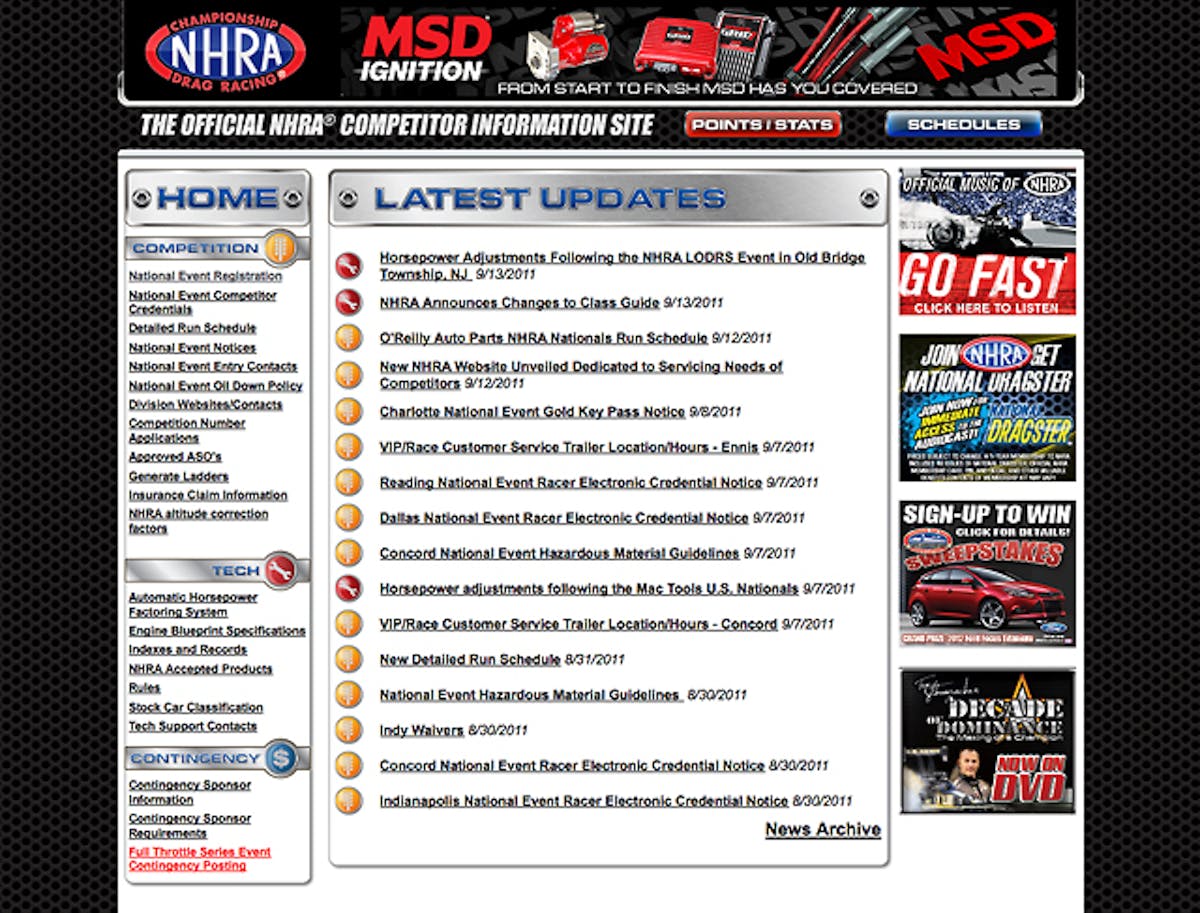Open the blue Schedules button
The height and width of the screenshot is (913, 1200).
pyautogui.click(x=963, y=125)
